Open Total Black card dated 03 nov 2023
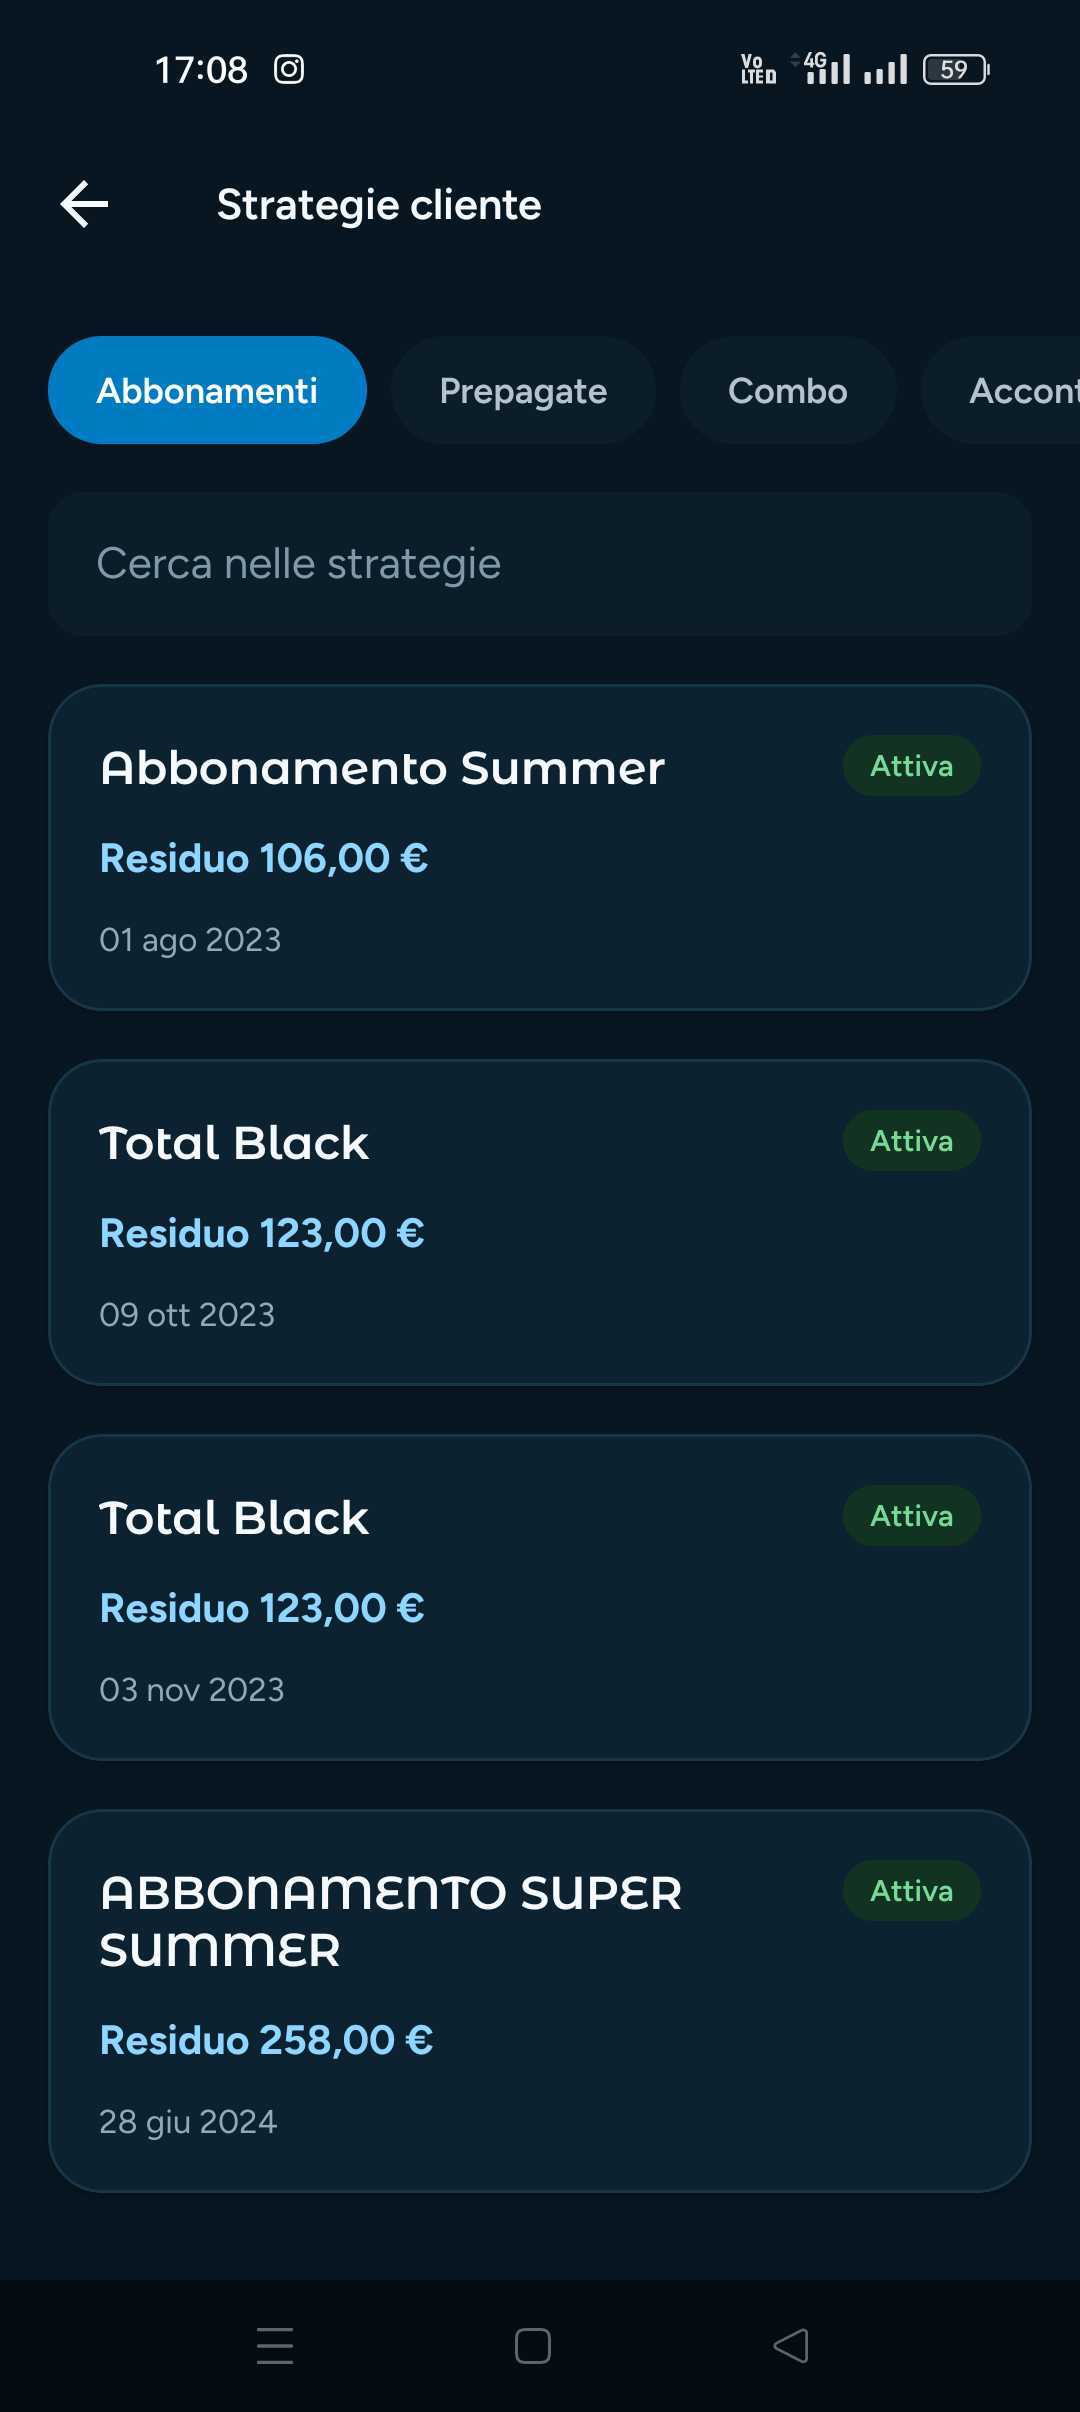 point(540,1597)
